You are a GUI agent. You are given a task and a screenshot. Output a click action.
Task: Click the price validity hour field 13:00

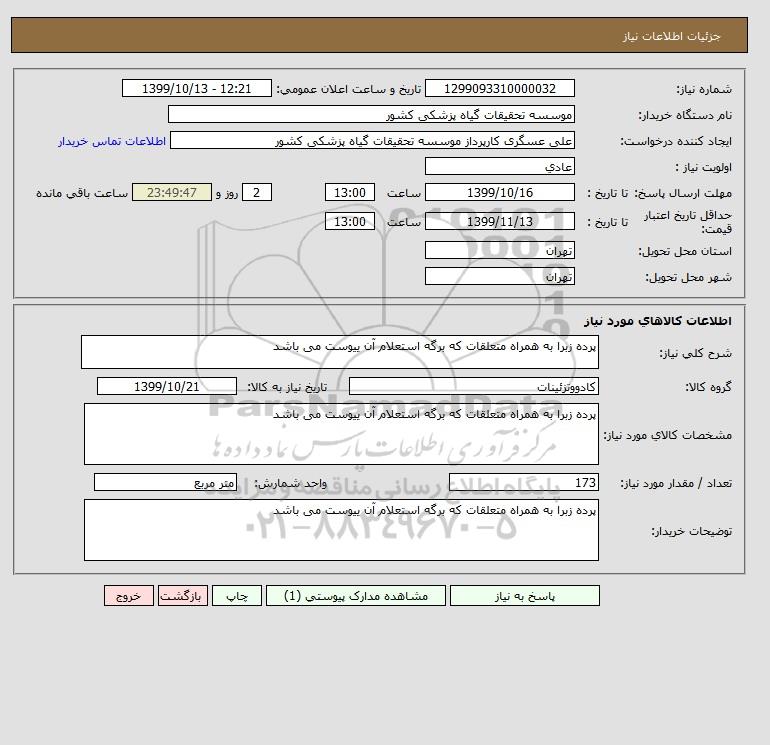click(x=350, y=221)
